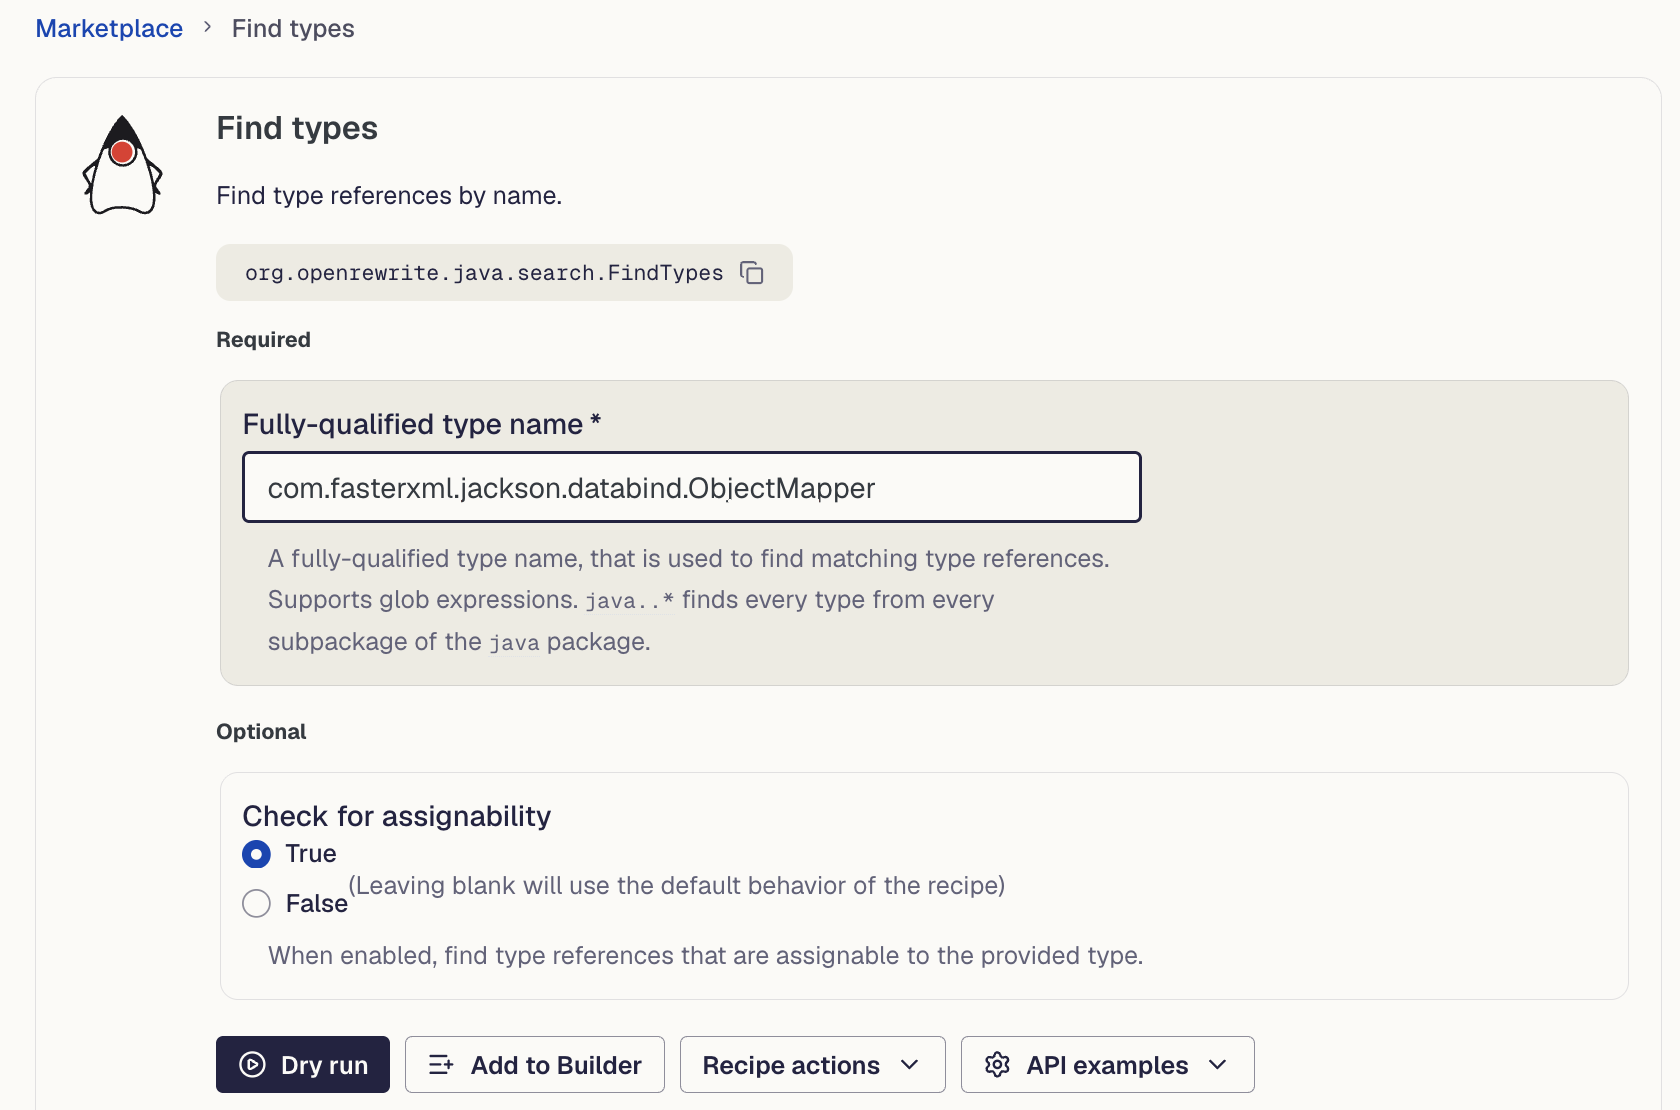Start a Dry run
1680x1110 pixels.
[303, 1065]
